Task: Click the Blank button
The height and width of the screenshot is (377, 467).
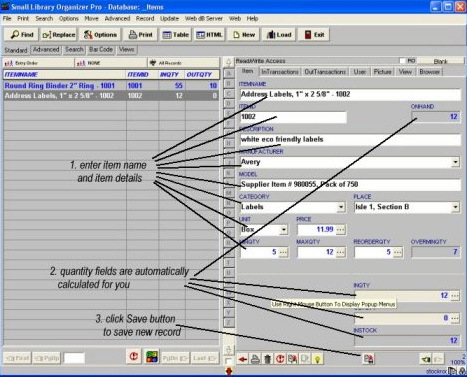Action: pos(440,61)
